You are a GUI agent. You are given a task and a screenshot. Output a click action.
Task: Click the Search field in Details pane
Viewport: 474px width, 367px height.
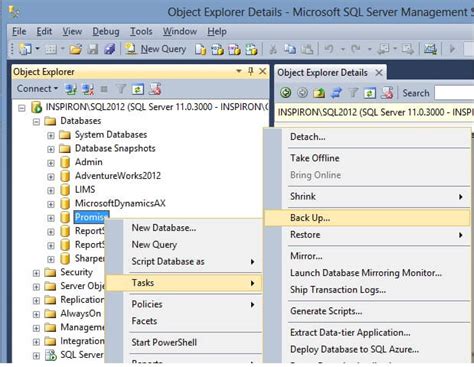454,93
